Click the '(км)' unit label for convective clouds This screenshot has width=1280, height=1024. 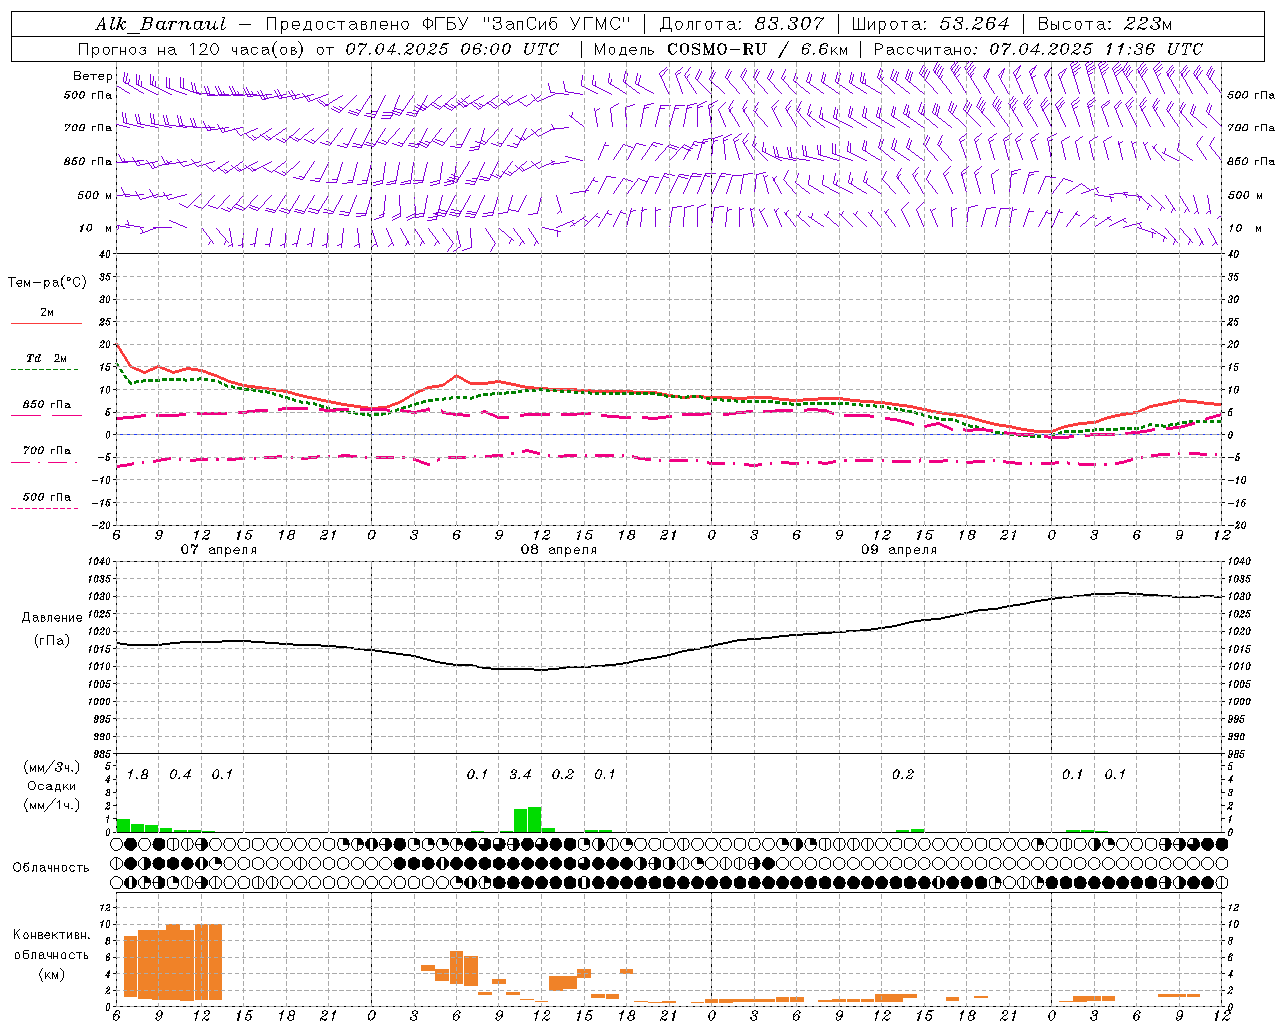52,974
